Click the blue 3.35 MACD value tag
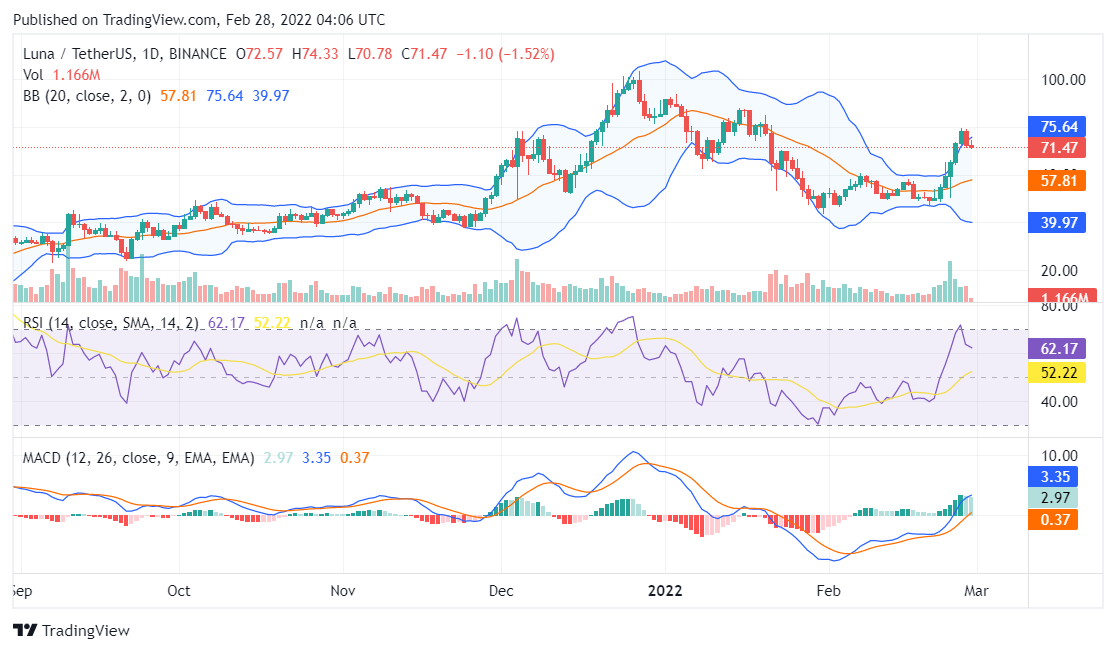This screenshot has height=652, width=1116. 1058,476
